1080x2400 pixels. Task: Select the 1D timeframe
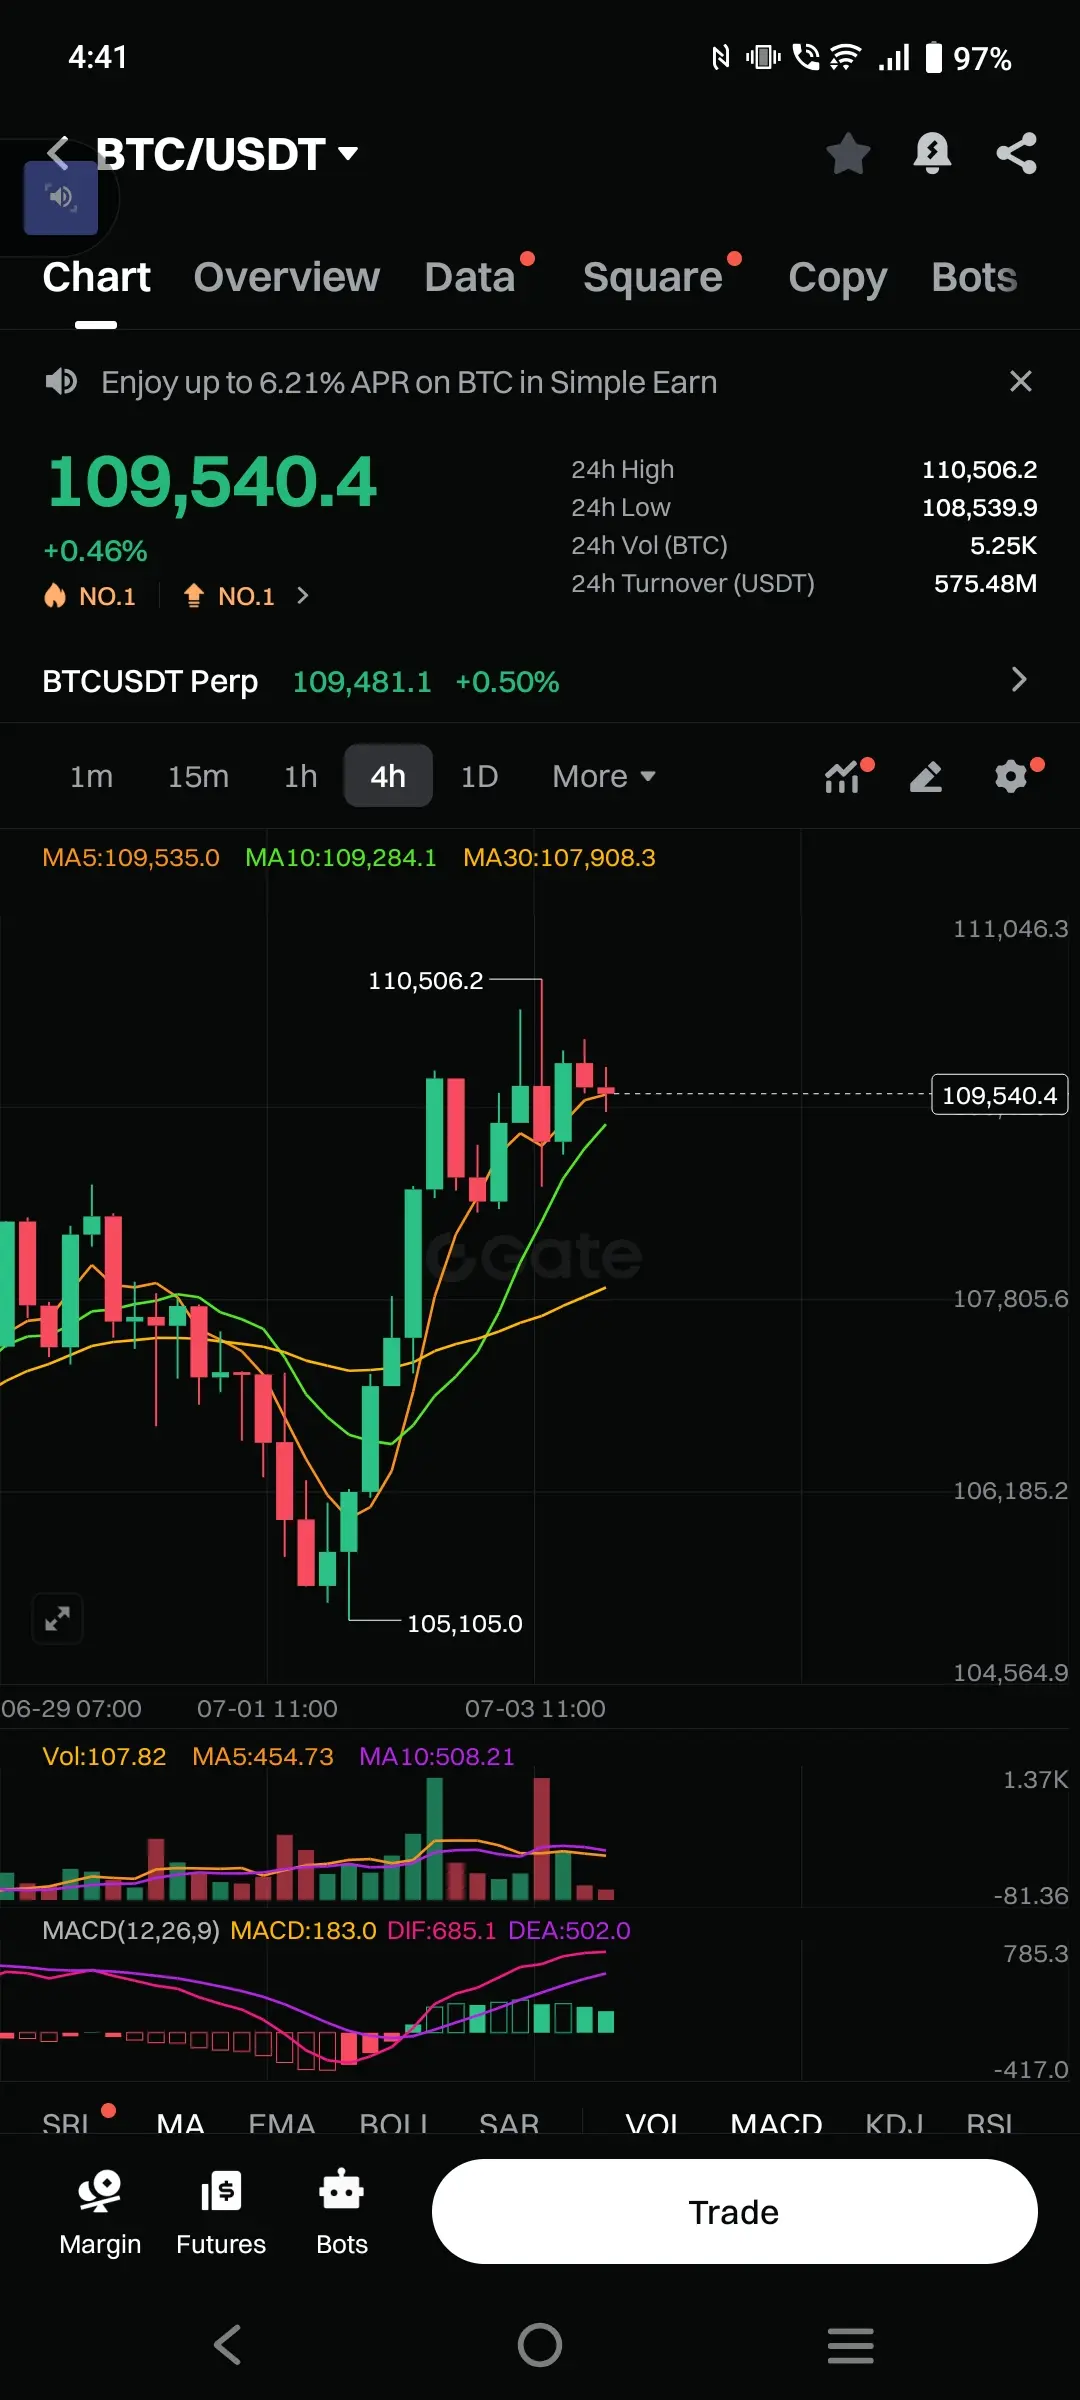[479, 776]
